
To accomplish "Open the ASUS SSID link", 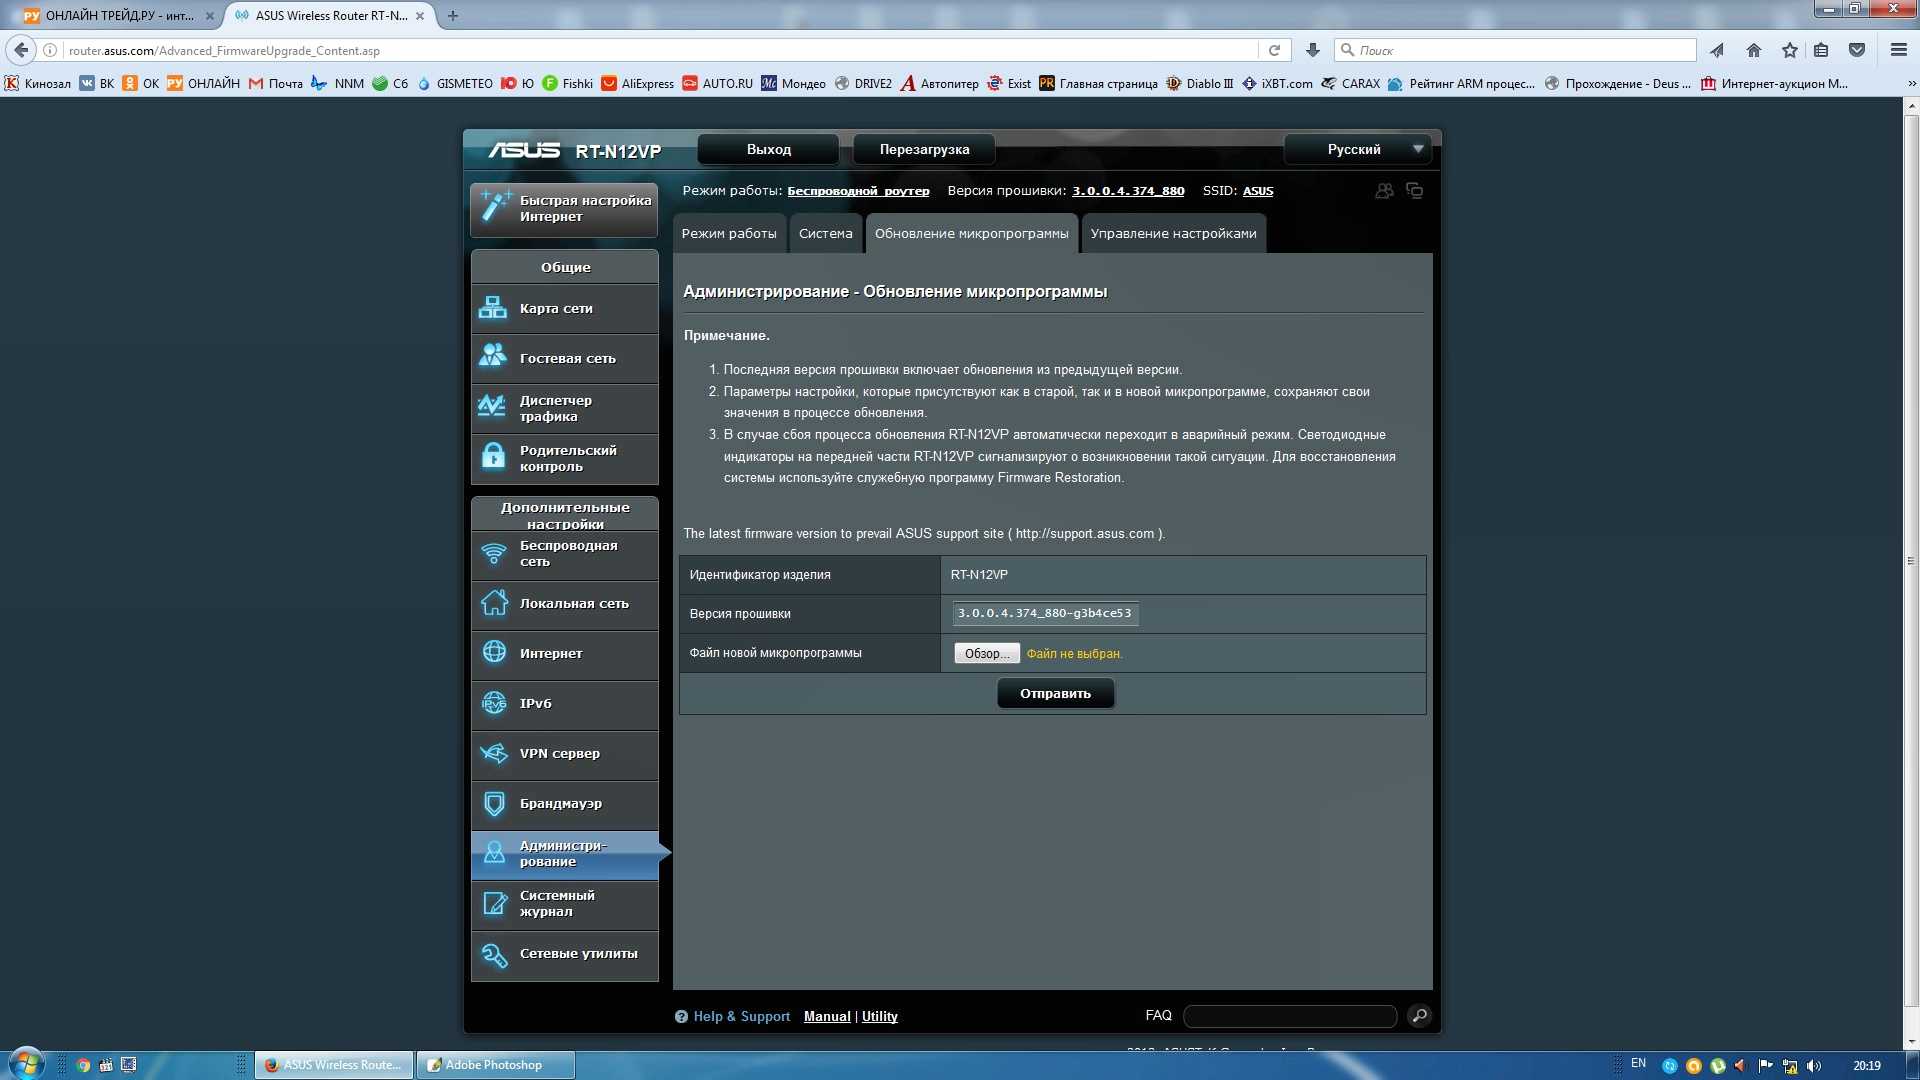I will click(1258, 191).
